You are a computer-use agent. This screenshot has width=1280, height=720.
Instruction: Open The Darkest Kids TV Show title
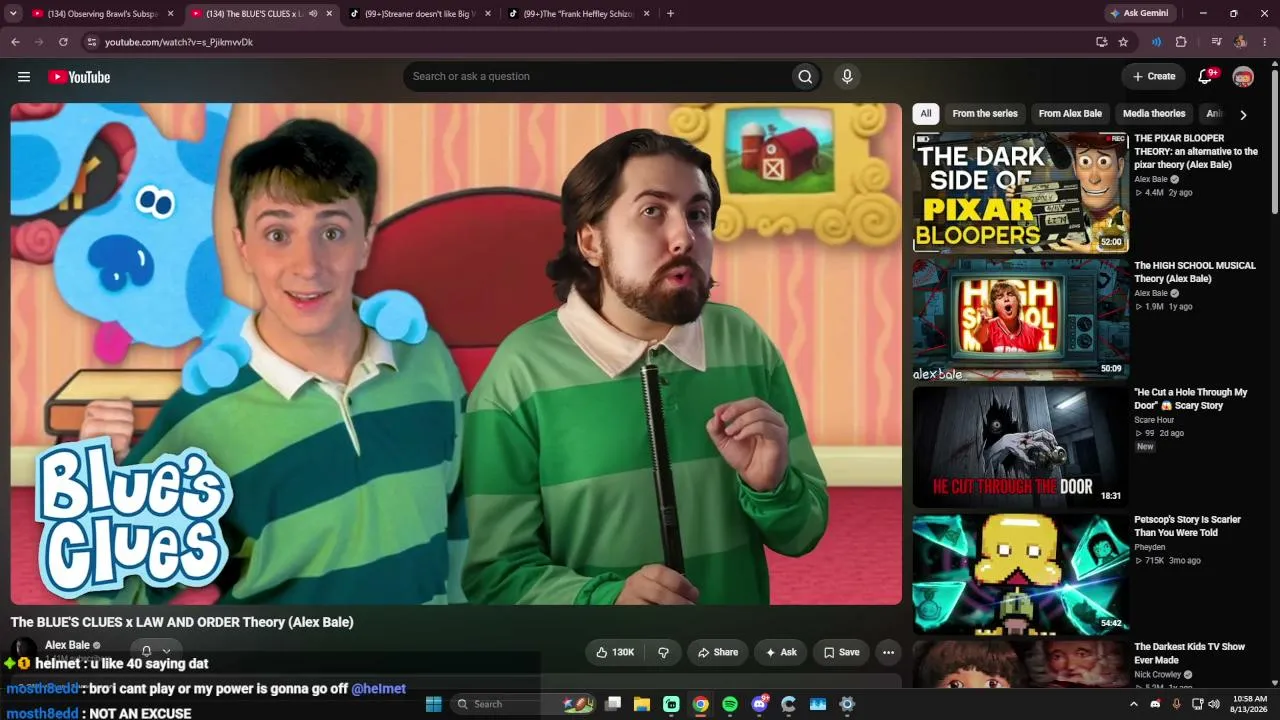coord(1189,654)
